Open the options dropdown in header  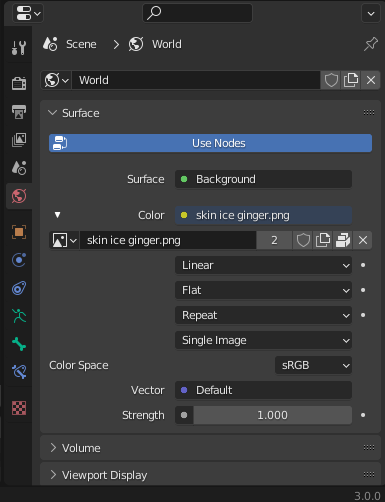click(x=371, y=14)
